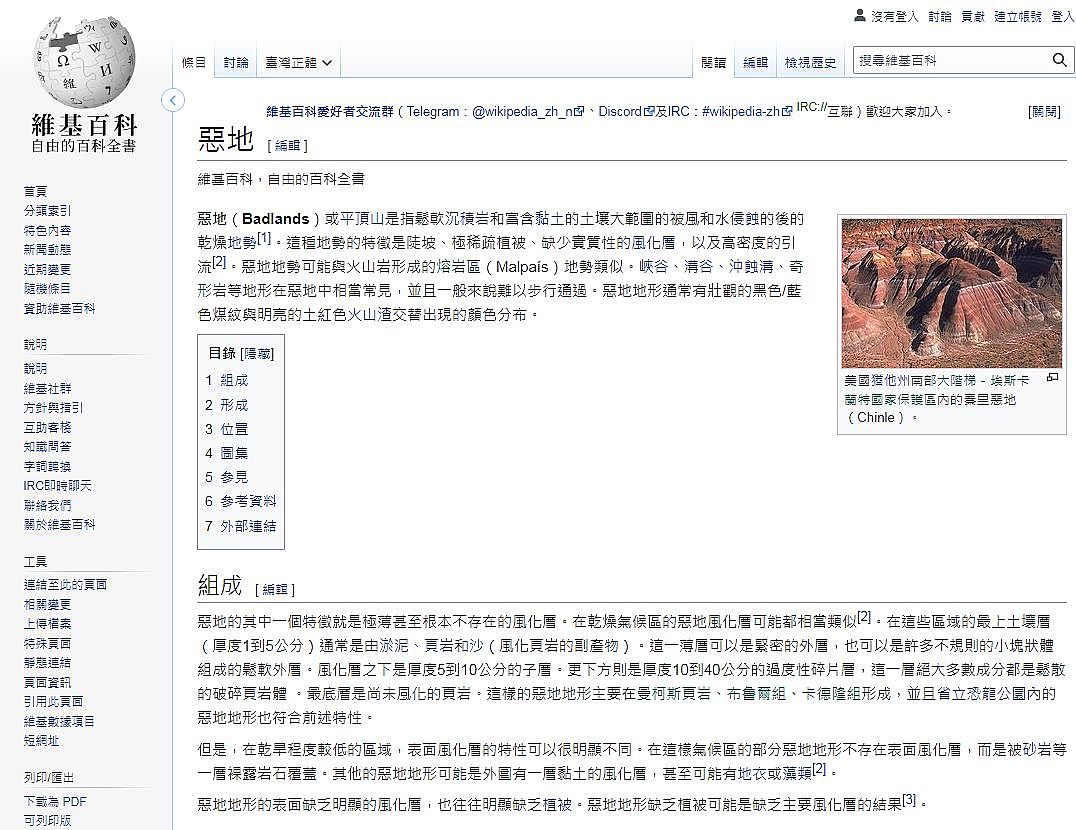
Task: Open the Chinle badlands photo thumbnail
Action: (950, 293)
